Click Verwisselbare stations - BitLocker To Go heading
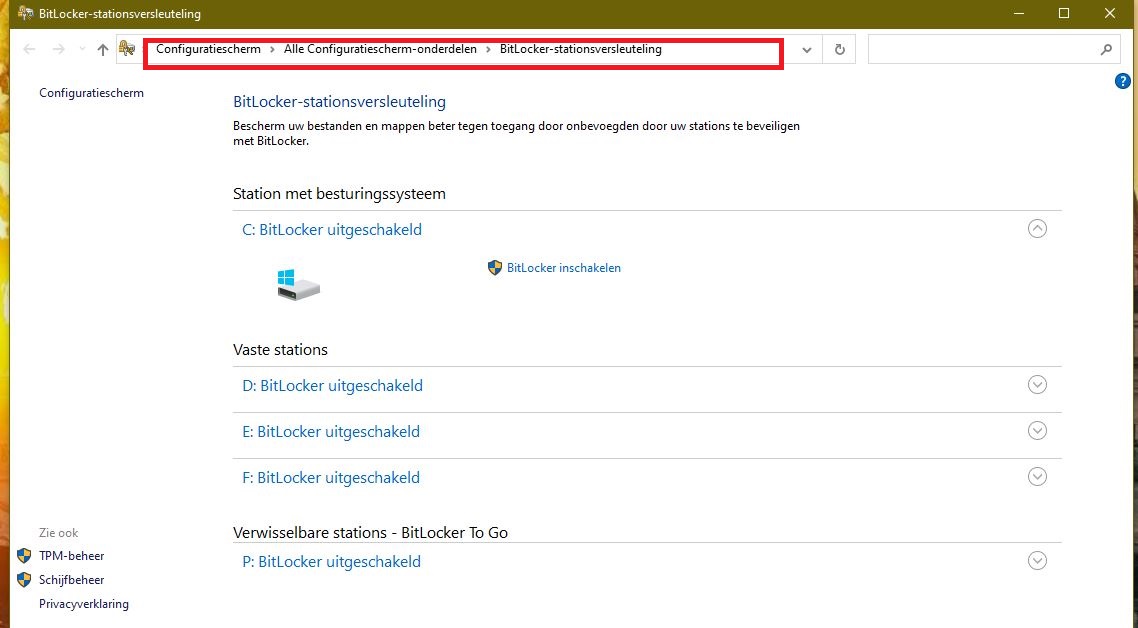The width and height of the screenshot is (1138, 628). point(370,533)
